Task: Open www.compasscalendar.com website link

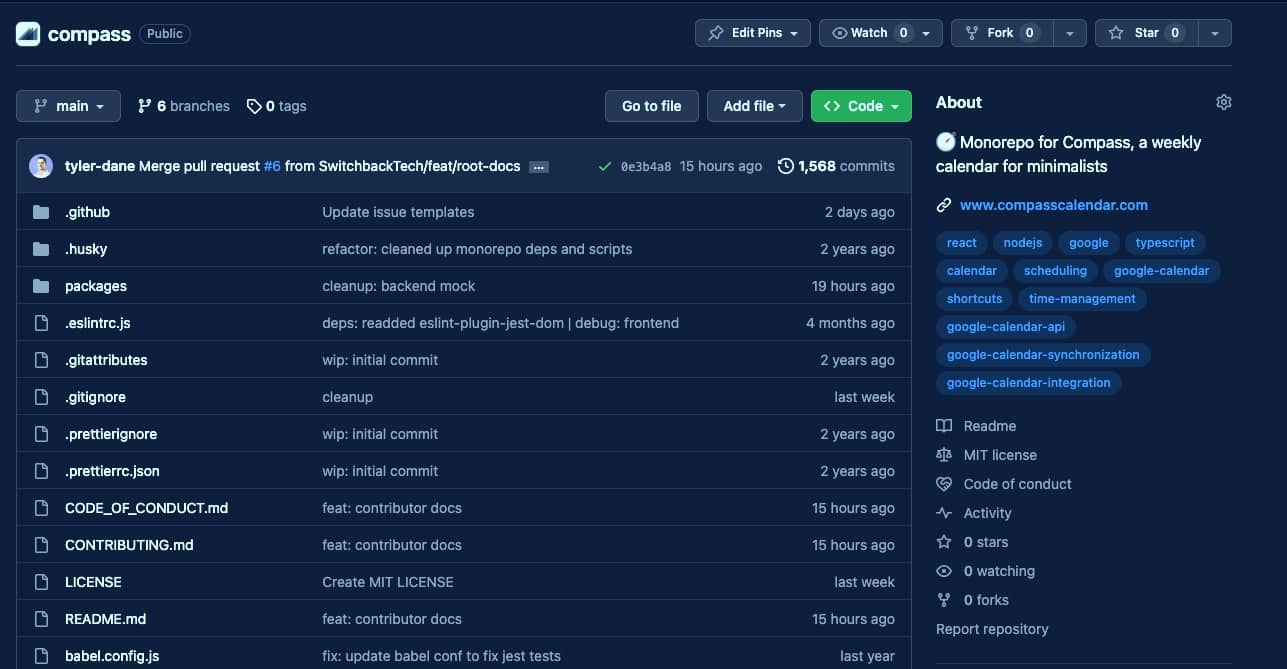Action: tap(1053, 205)
